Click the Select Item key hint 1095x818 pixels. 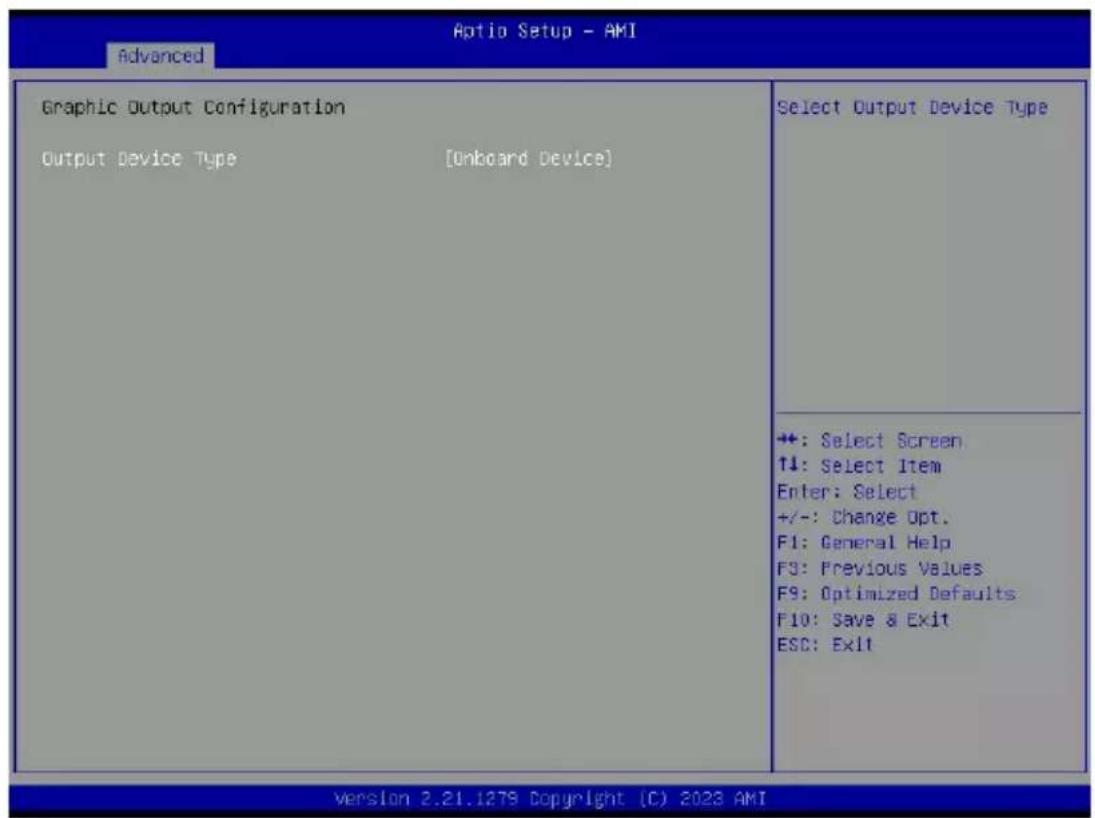[x=859, y=466]
